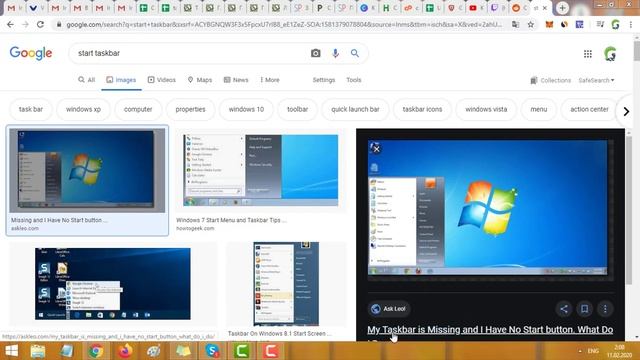Go back in browser
The image size is (640, 360).
[10, 24]
